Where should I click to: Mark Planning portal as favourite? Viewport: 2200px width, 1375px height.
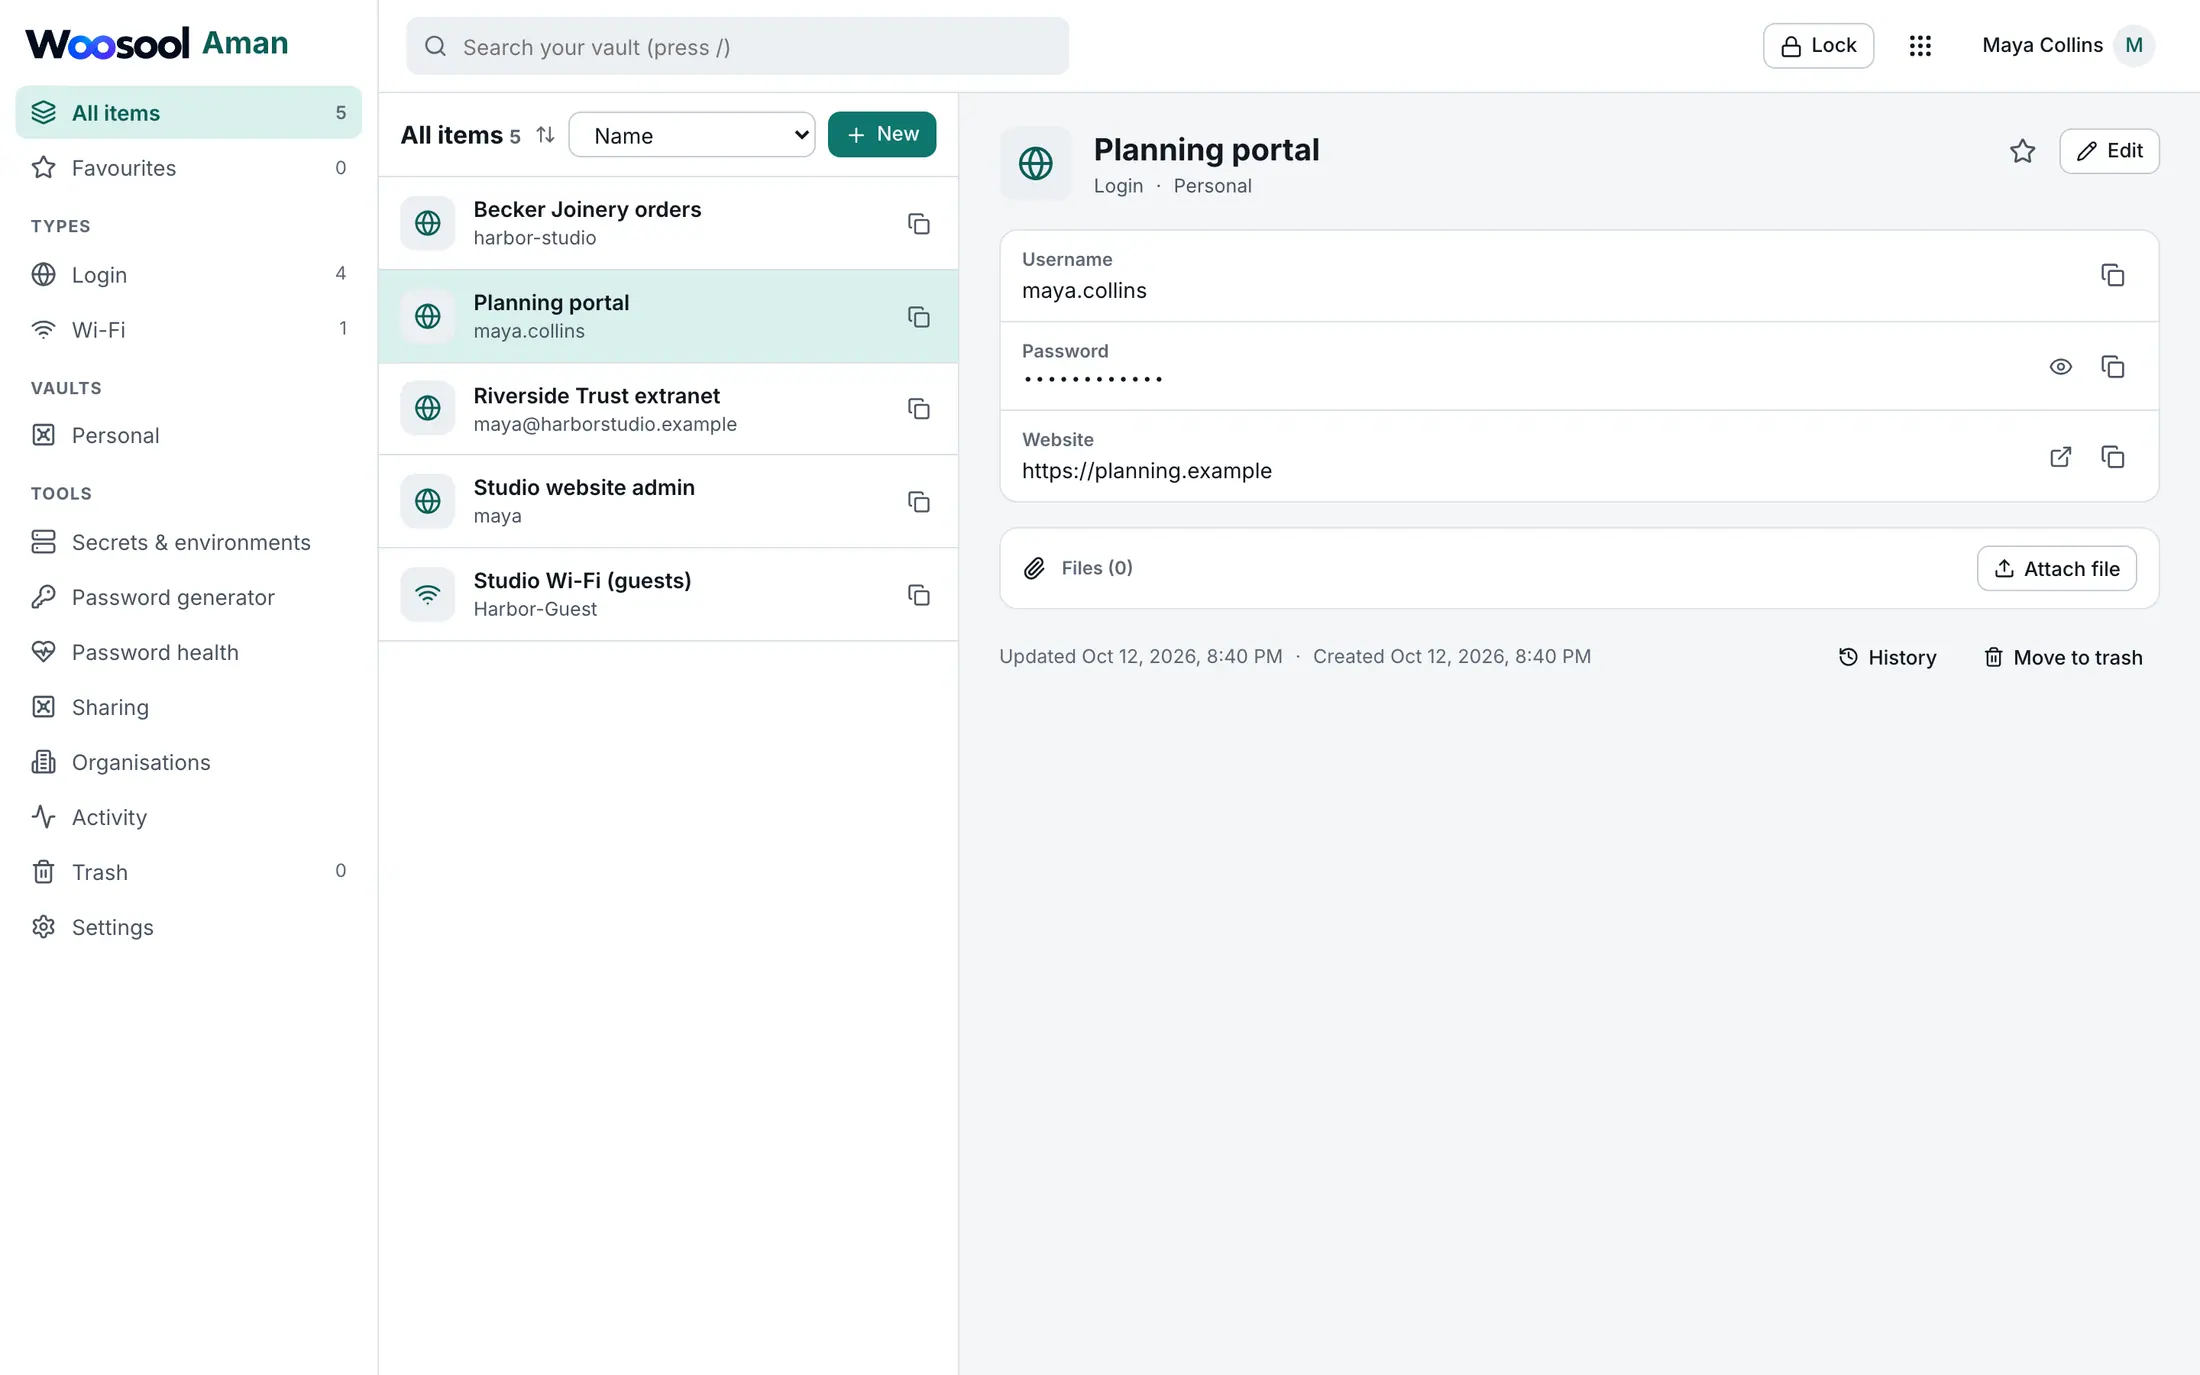pyautogui.click(x=2022, y=151)
